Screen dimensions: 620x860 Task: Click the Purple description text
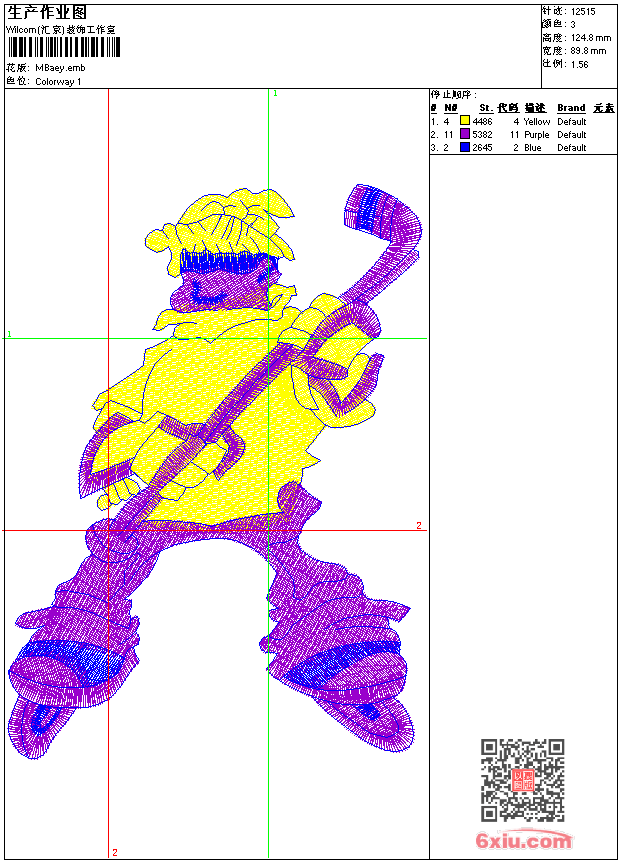pos(537,135)
